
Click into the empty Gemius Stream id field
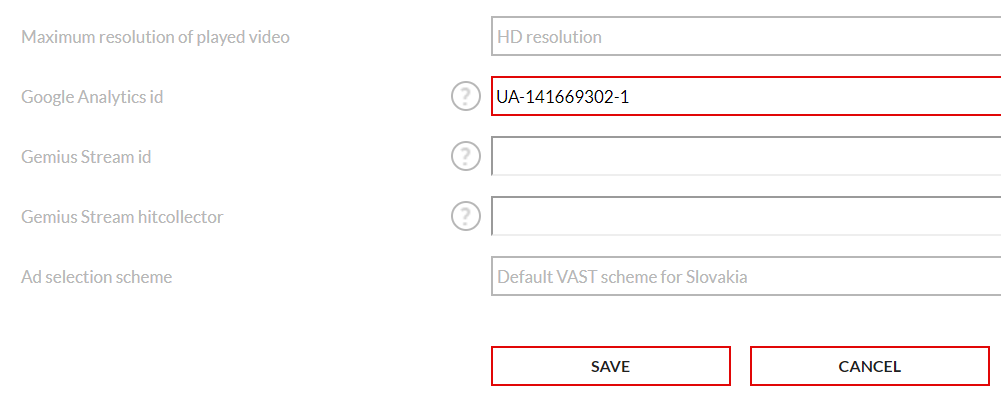(746, 156)
